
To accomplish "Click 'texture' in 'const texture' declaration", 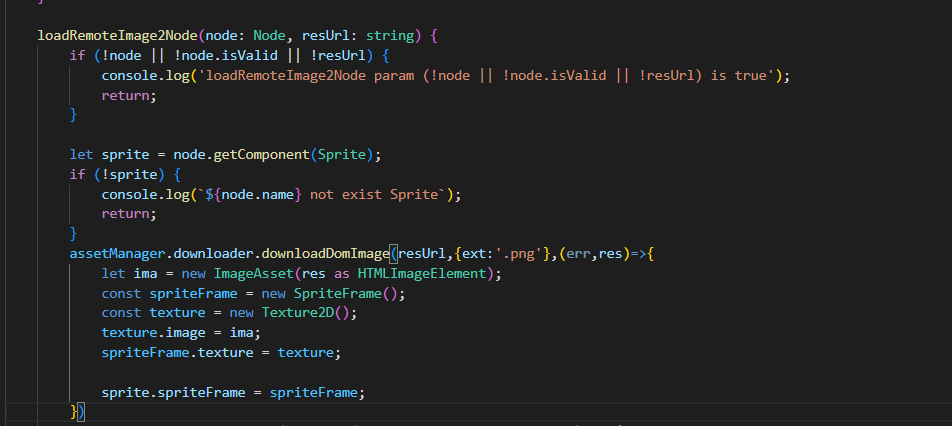I will point(178,313).
